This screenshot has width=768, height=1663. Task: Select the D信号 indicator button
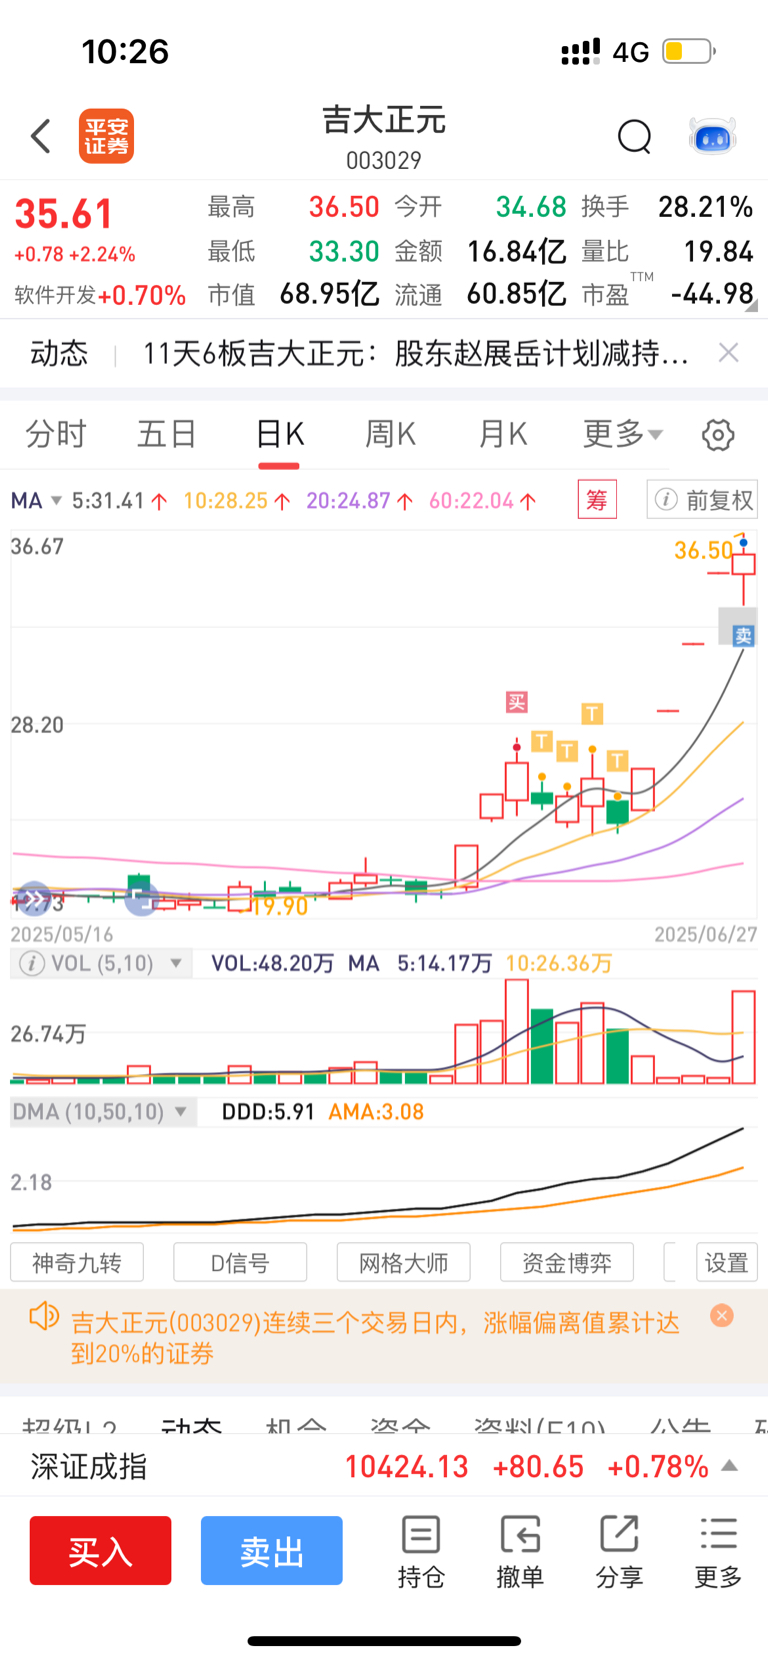point(240,1263)
